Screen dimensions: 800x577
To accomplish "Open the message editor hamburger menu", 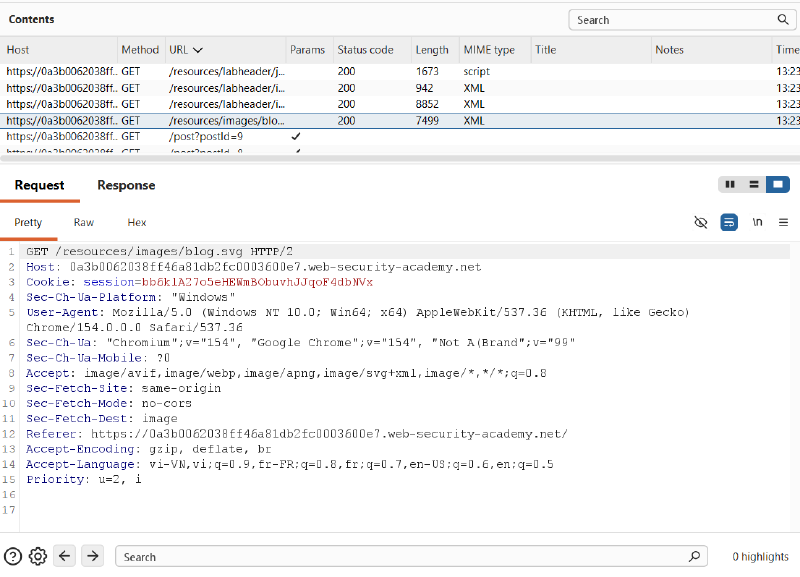I will point(783,222).
